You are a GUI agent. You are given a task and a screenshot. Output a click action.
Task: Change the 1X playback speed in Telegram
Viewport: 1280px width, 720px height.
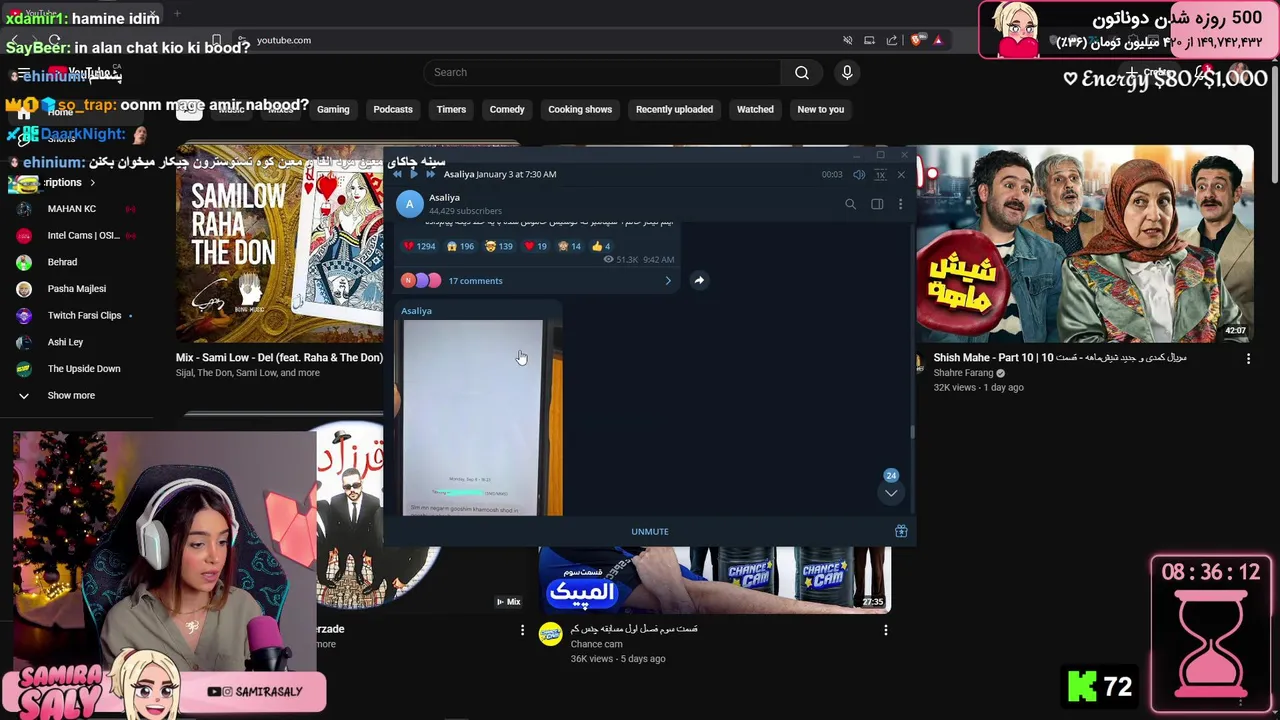tap(880, 175)
